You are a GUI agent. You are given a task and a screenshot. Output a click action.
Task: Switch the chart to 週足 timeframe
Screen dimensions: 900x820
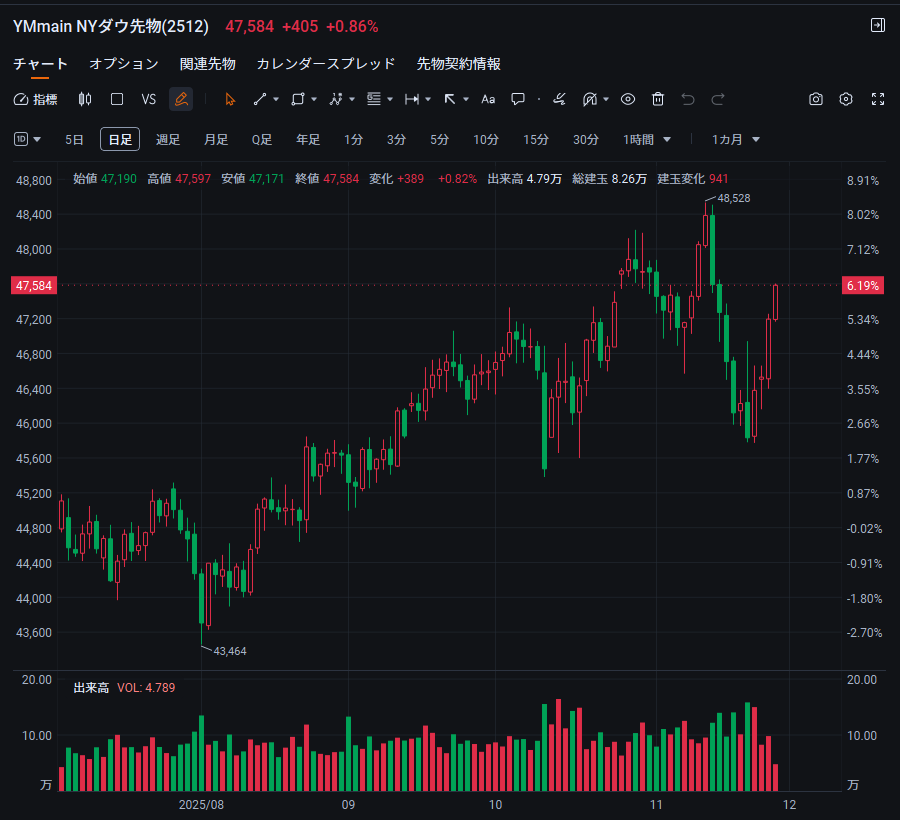(168, 139)
